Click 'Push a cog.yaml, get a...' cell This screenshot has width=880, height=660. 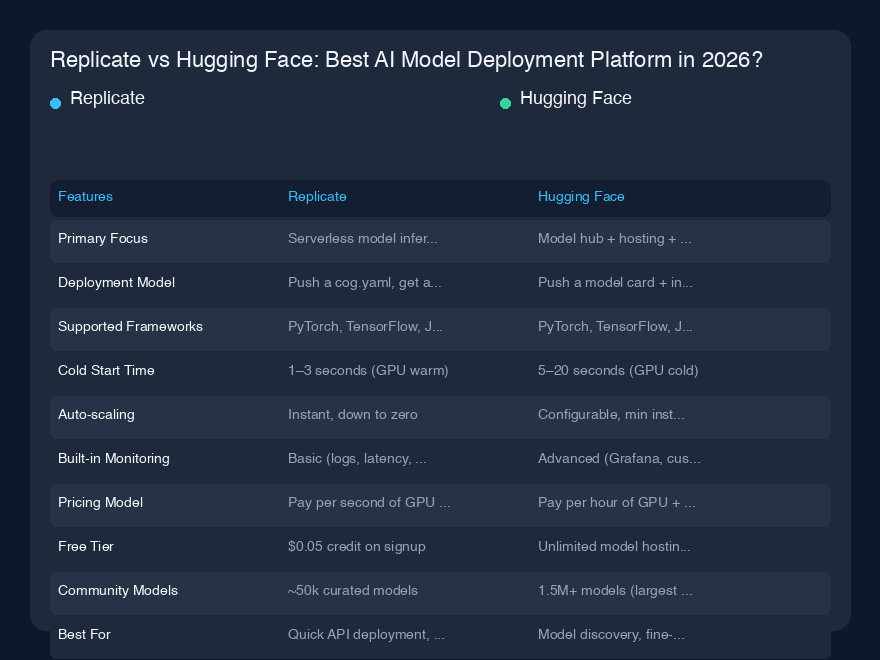tap(365, 282)
